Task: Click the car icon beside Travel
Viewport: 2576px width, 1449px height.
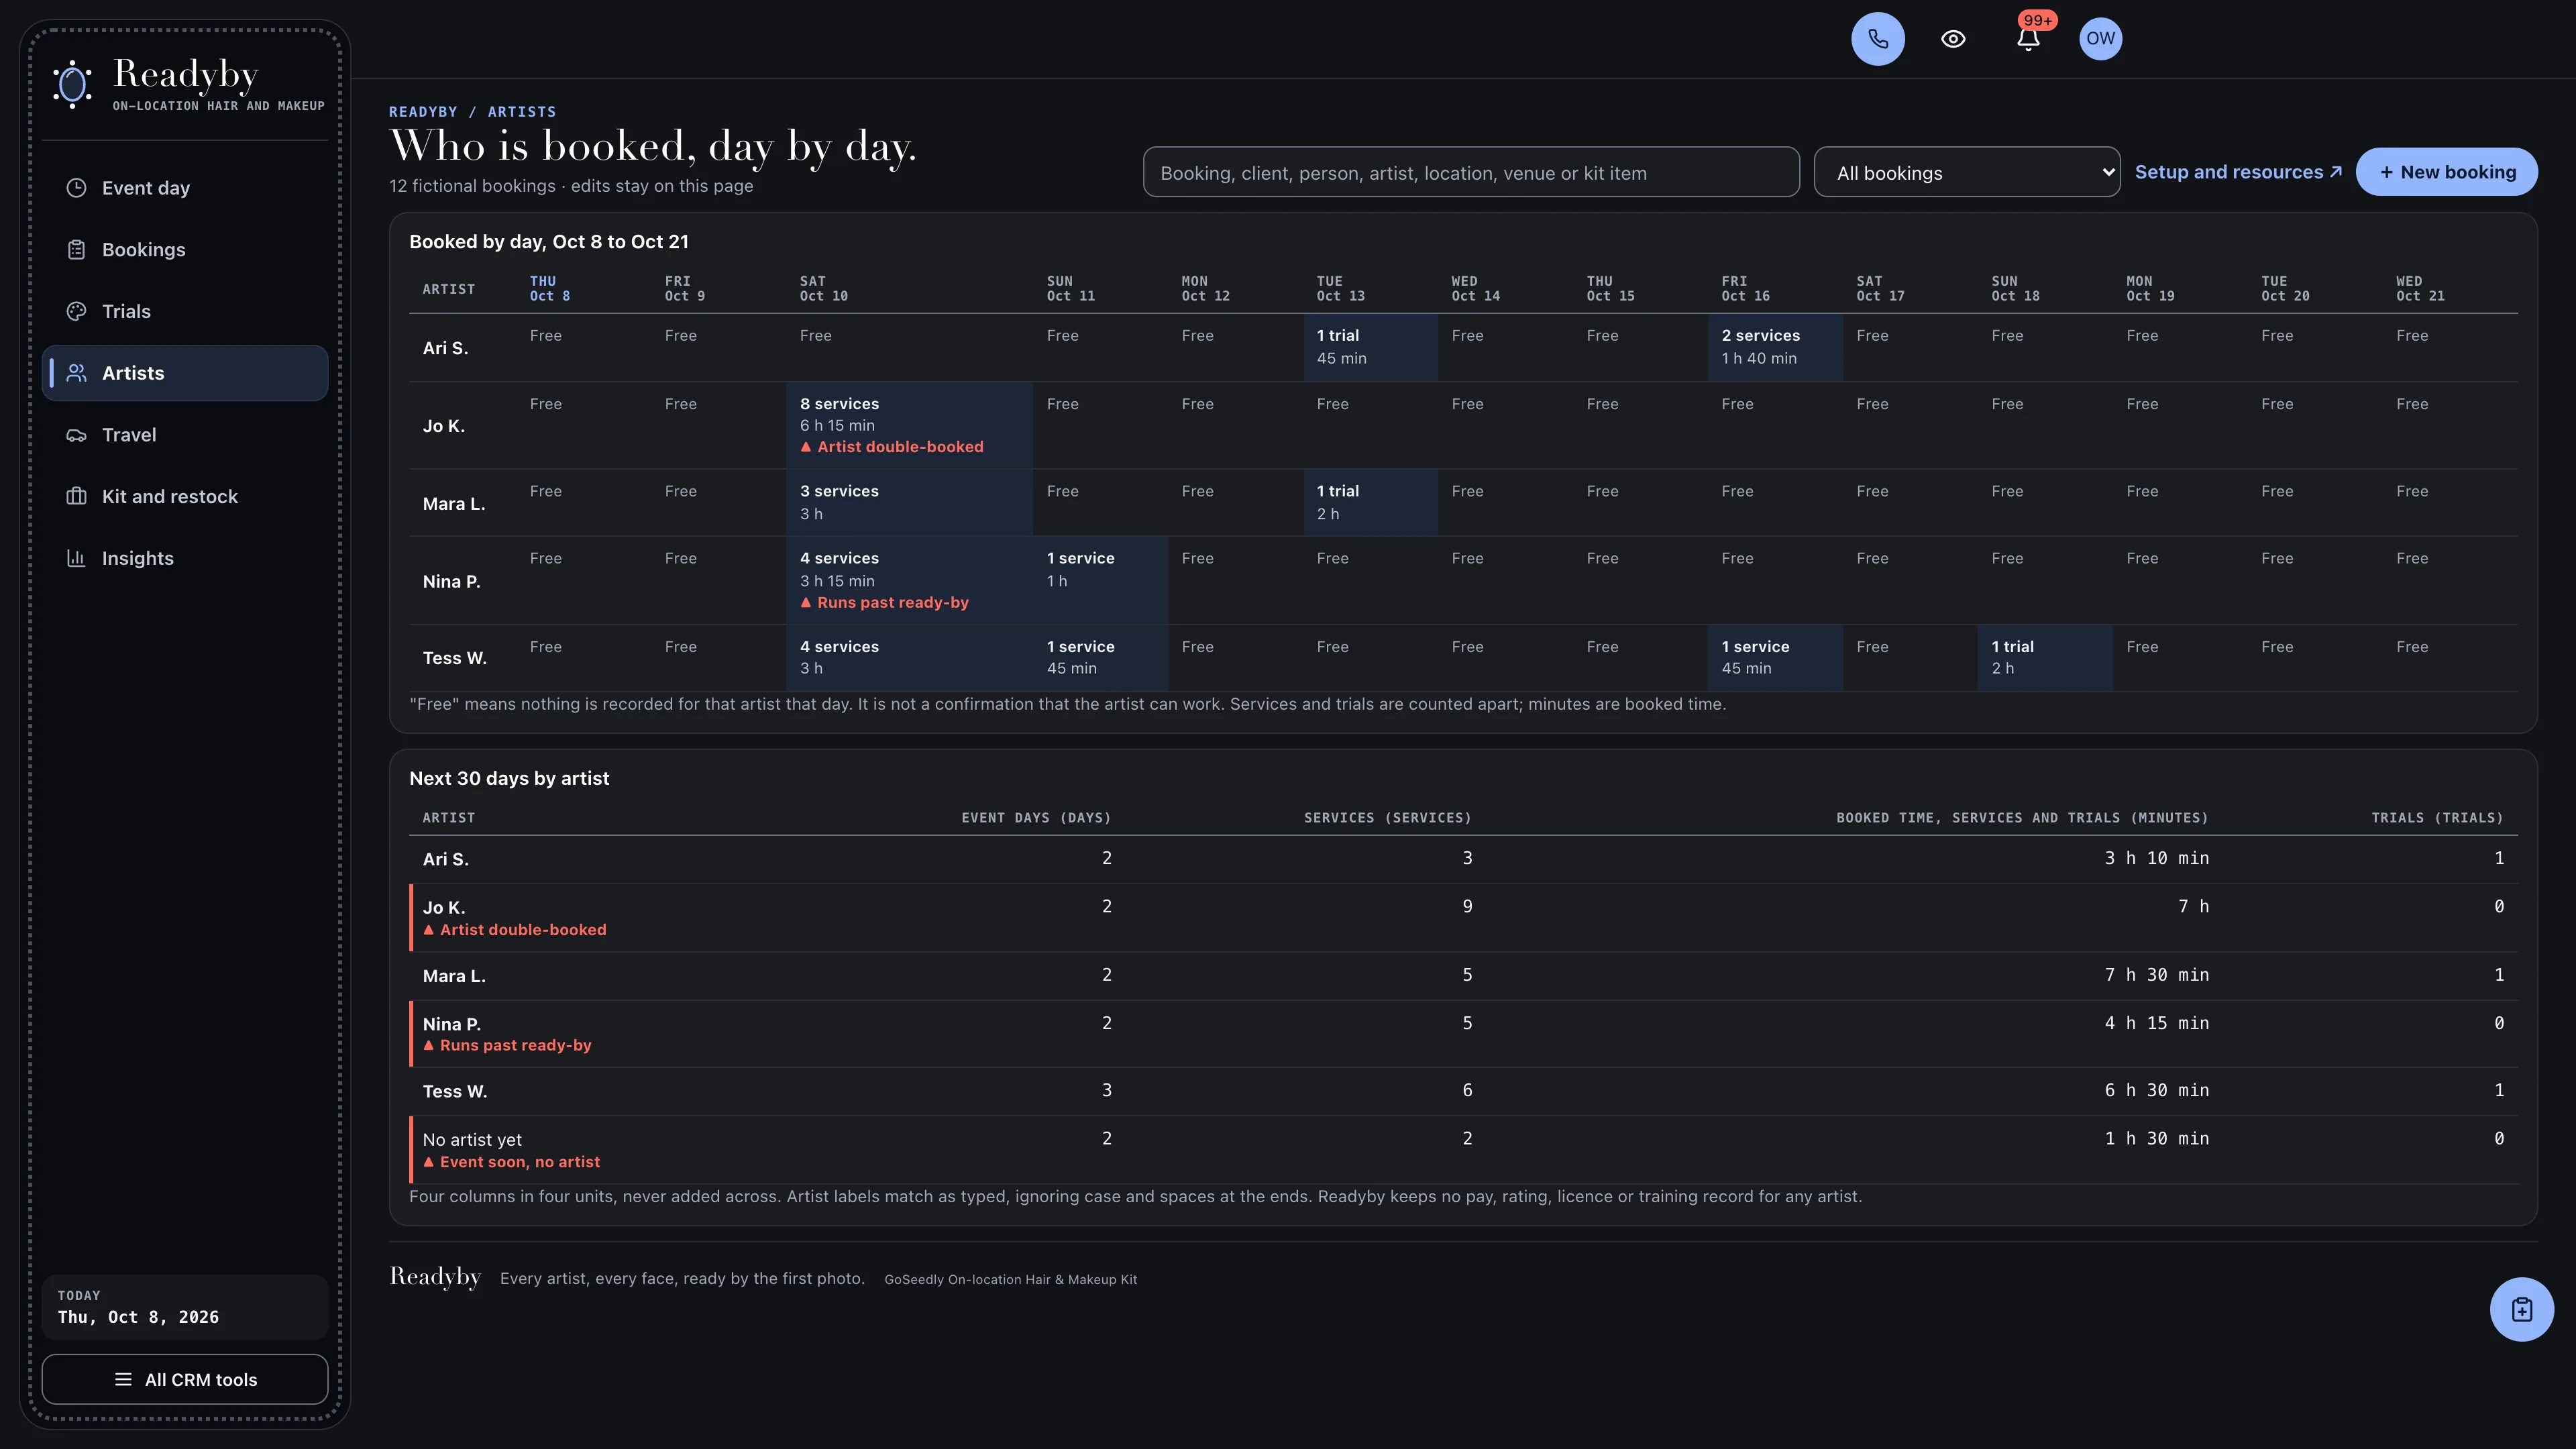Action: coord(76,435)
